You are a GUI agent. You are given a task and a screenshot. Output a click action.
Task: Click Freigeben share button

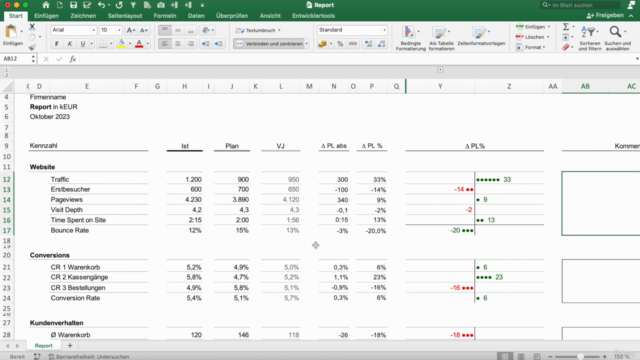tap(605, 16)
